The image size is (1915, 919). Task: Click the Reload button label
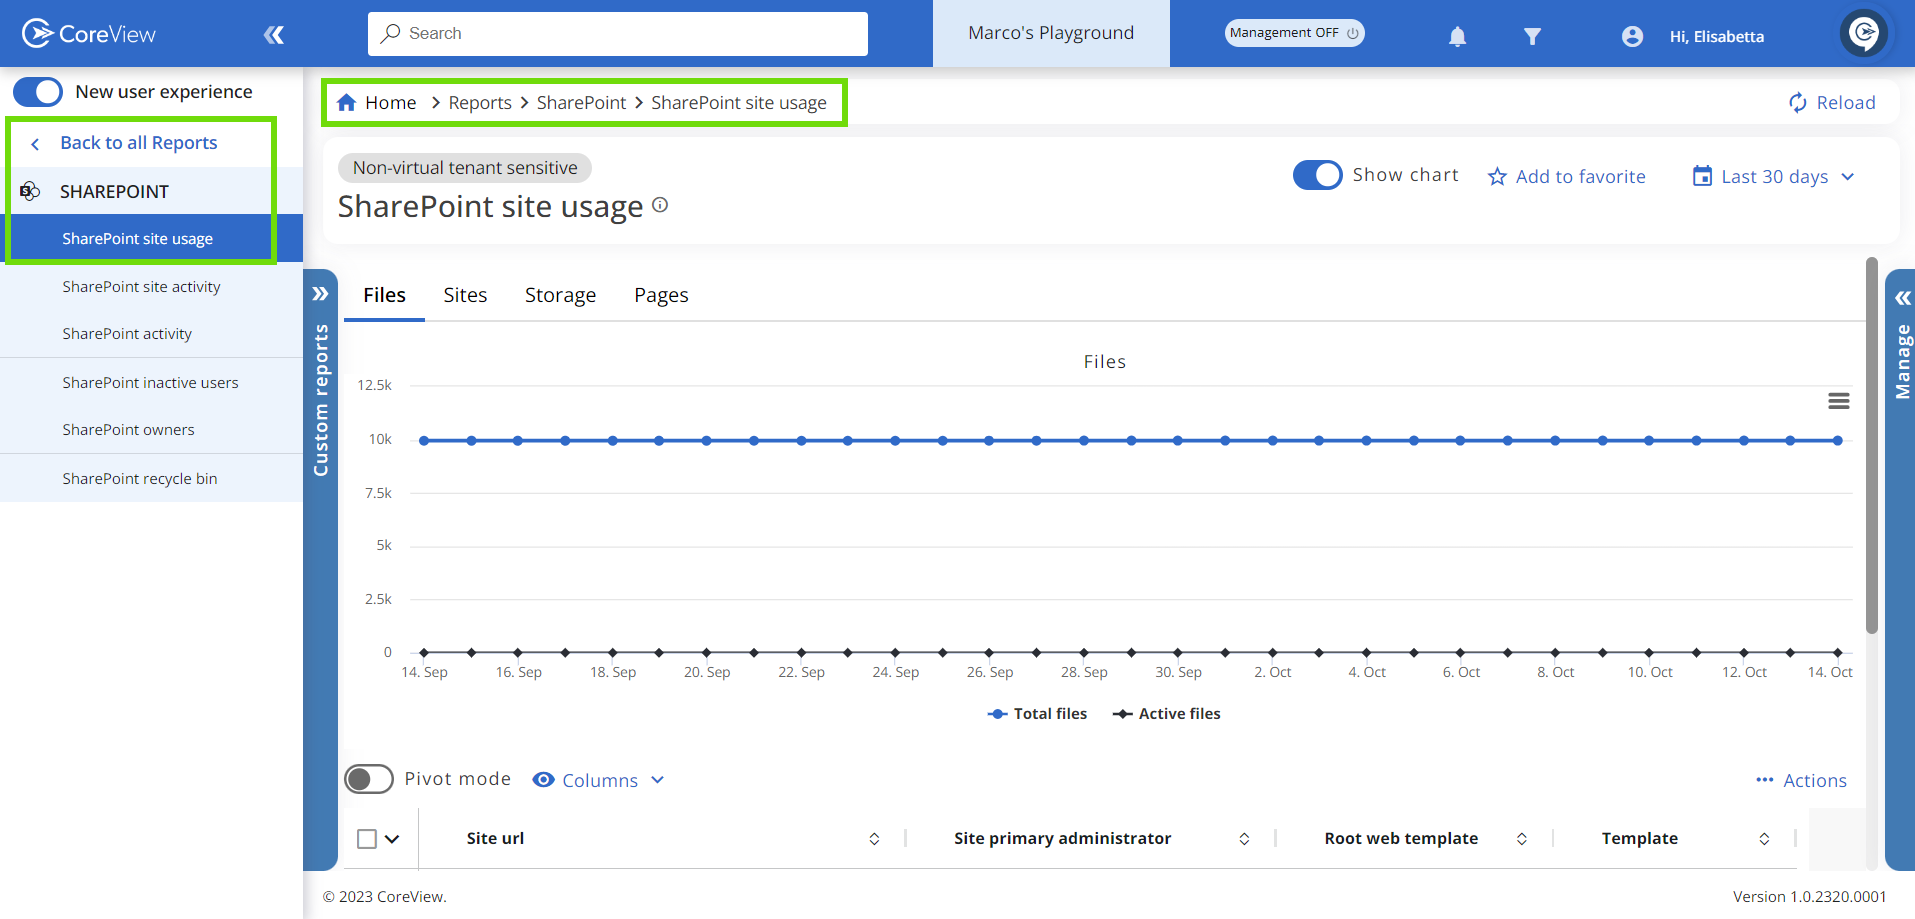[1845, 103]
